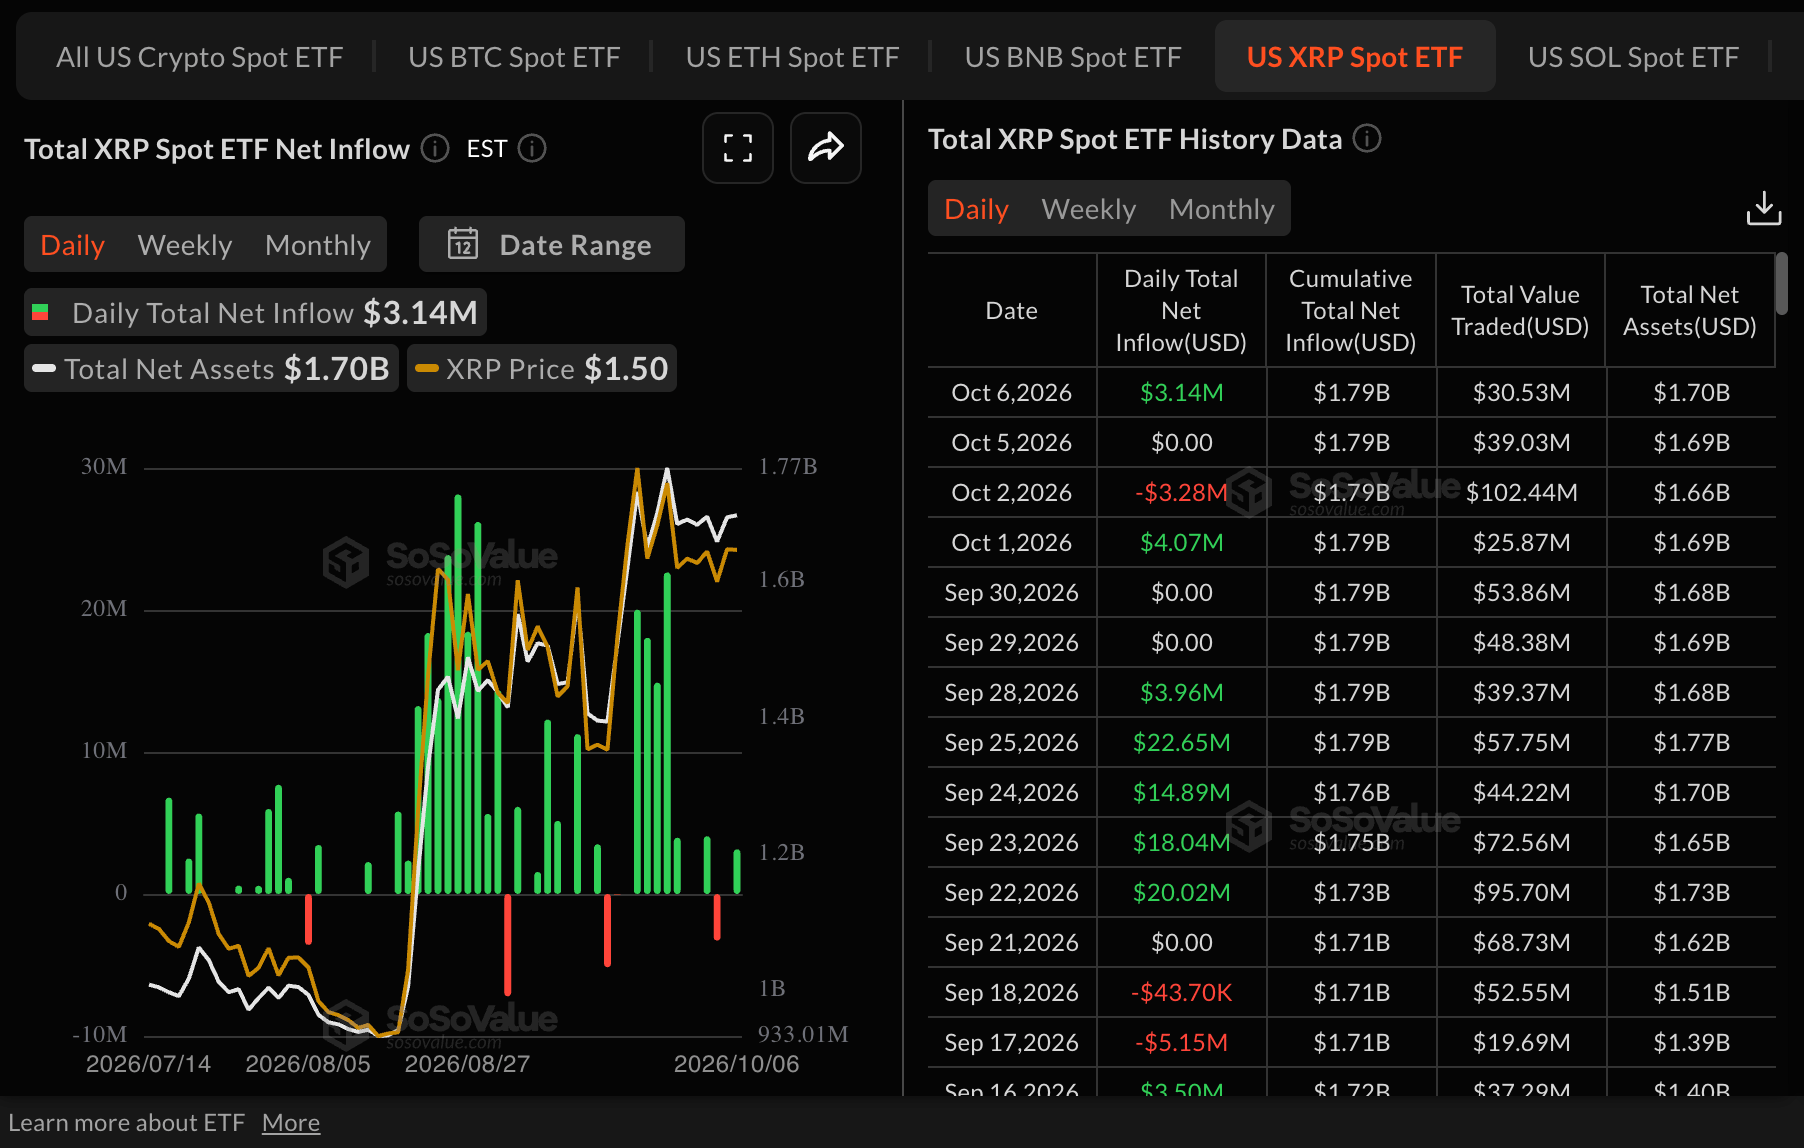The width and height of the screenshot is (1804, 1148).
Task: Click Cumulative Total Net Inflow(USD) column header
Action: click(x=1351, y=311)
